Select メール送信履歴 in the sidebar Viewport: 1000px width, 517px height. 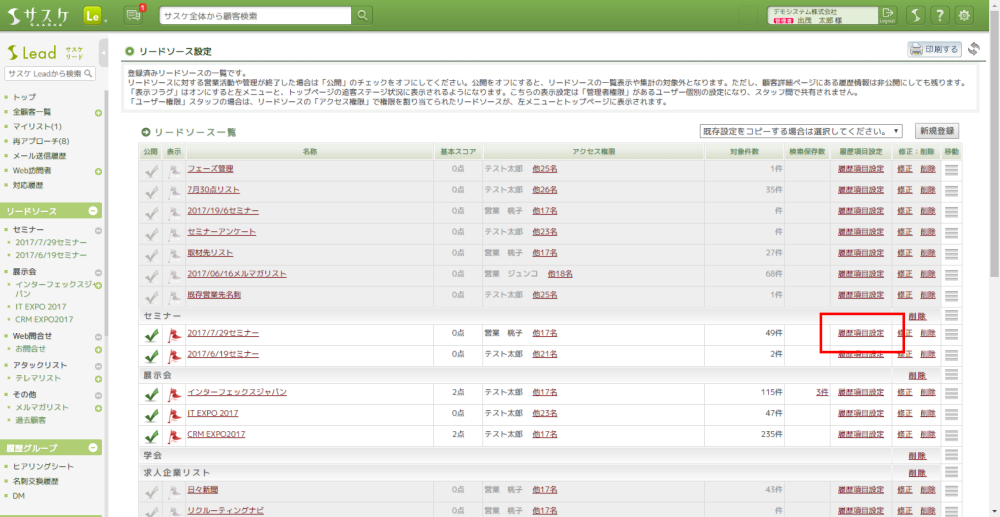41,156
